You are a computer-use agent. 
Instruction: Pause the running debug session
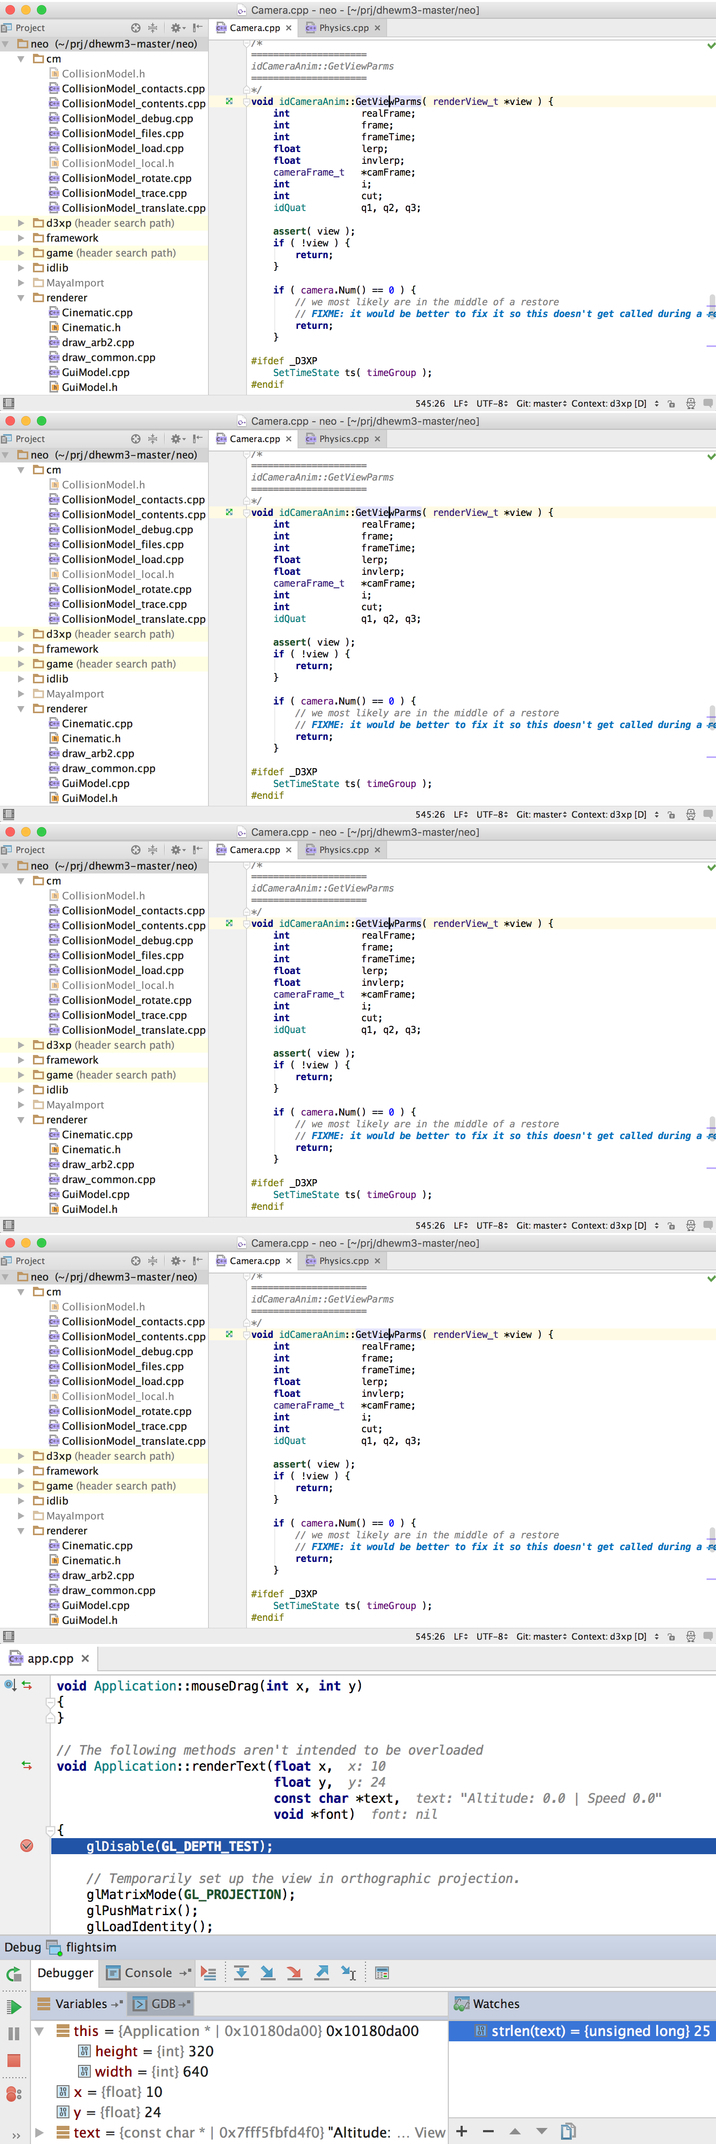[13, 2033]
